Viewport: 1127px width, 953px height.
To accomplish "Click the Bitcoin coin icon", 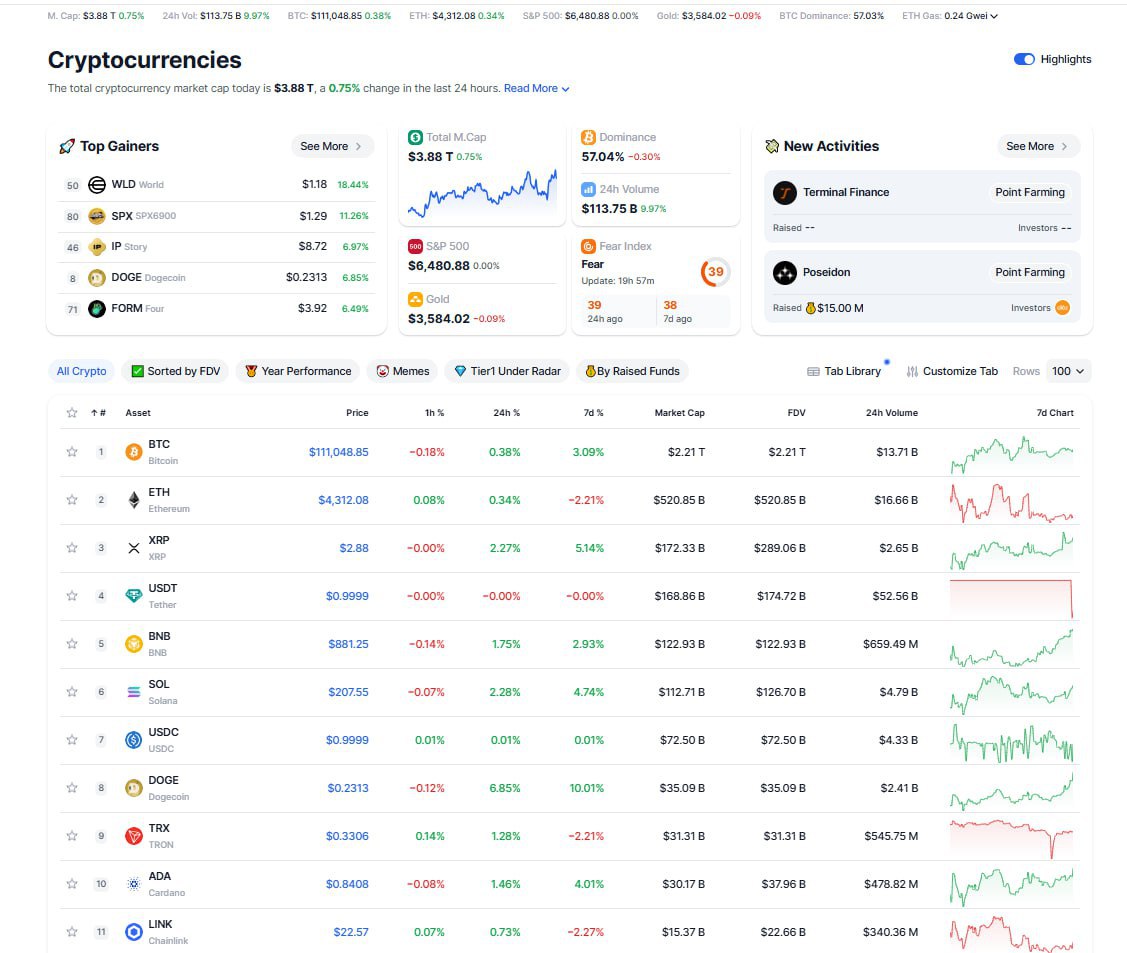I will pos(134,452).
